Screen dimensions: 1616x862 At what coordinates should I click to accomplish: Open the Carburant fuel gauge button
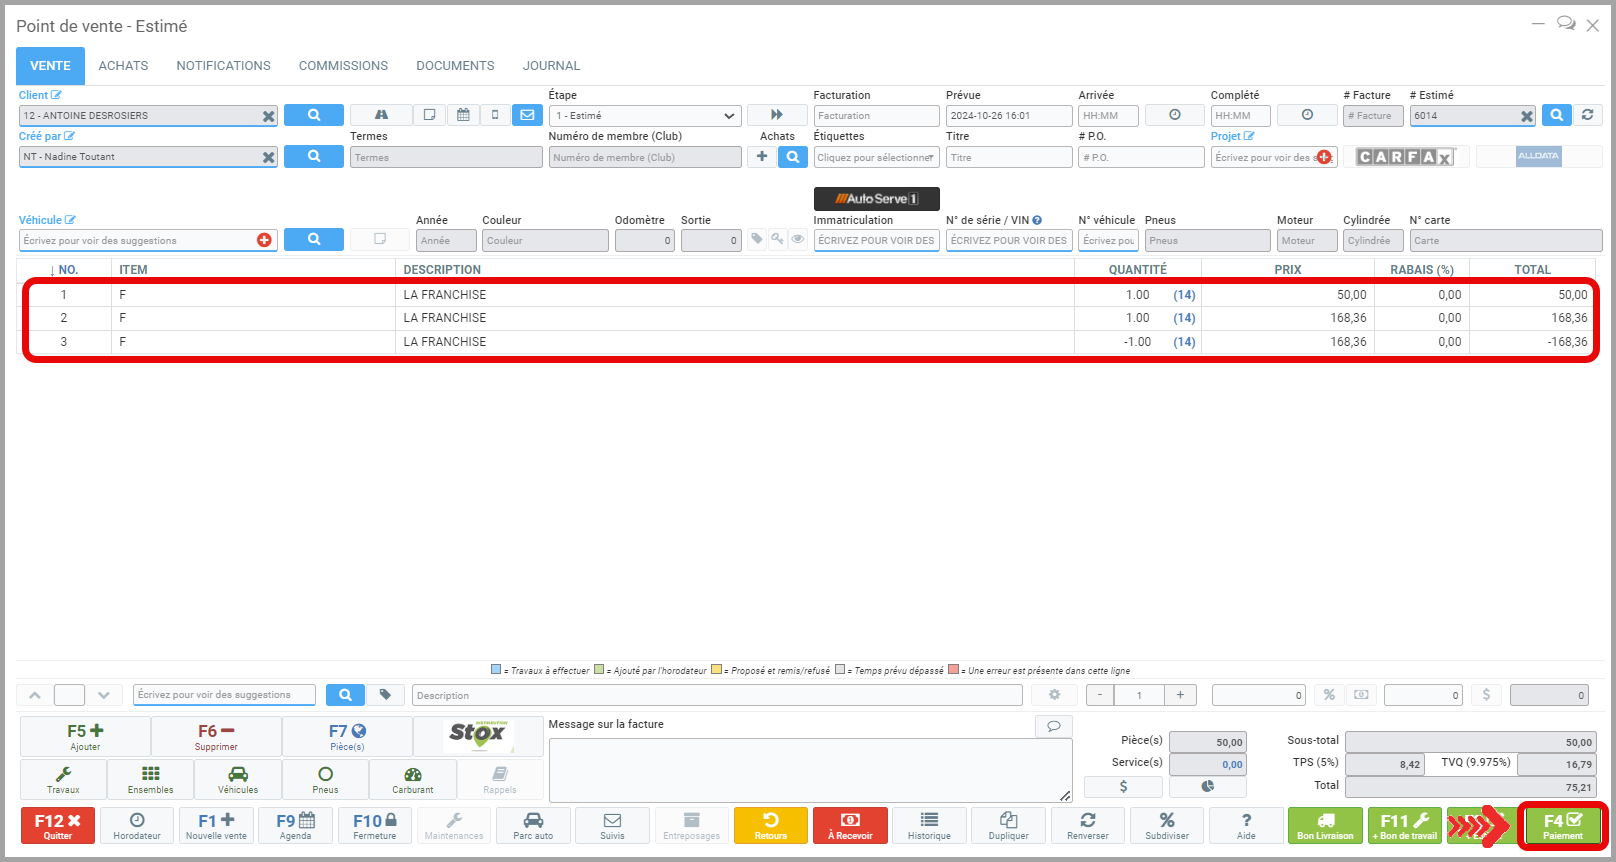(412, 779)
